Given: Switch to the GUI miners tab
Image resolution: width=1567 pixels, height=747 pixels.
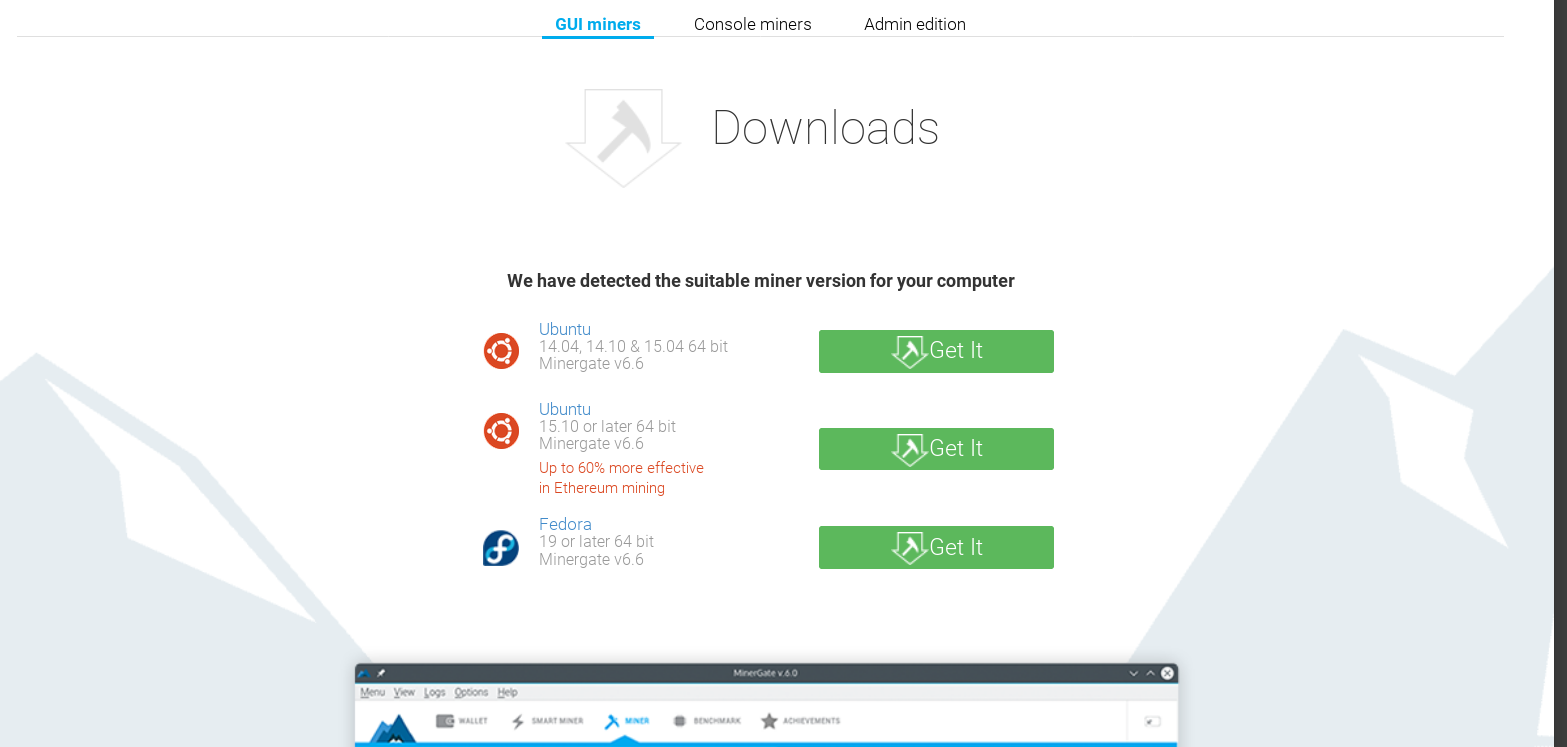Looking at the screenshot, I should [x=598, y=24].
